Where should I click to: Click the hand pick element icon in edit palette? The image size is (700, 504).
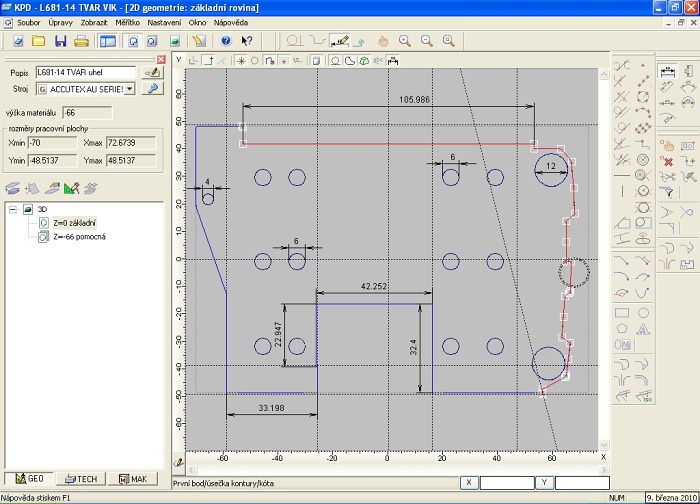pos(668,146)
